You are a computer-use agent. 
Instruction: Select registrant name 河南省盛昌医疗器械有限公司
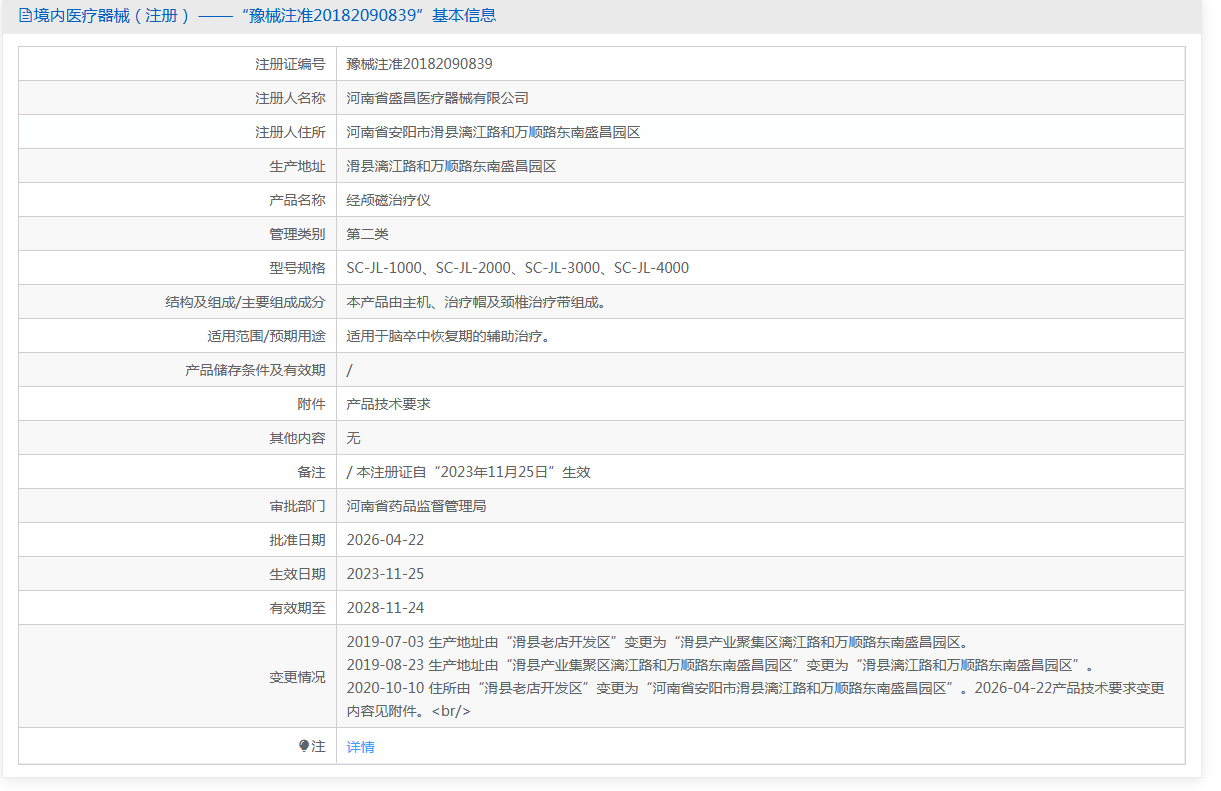click(438, 98)
